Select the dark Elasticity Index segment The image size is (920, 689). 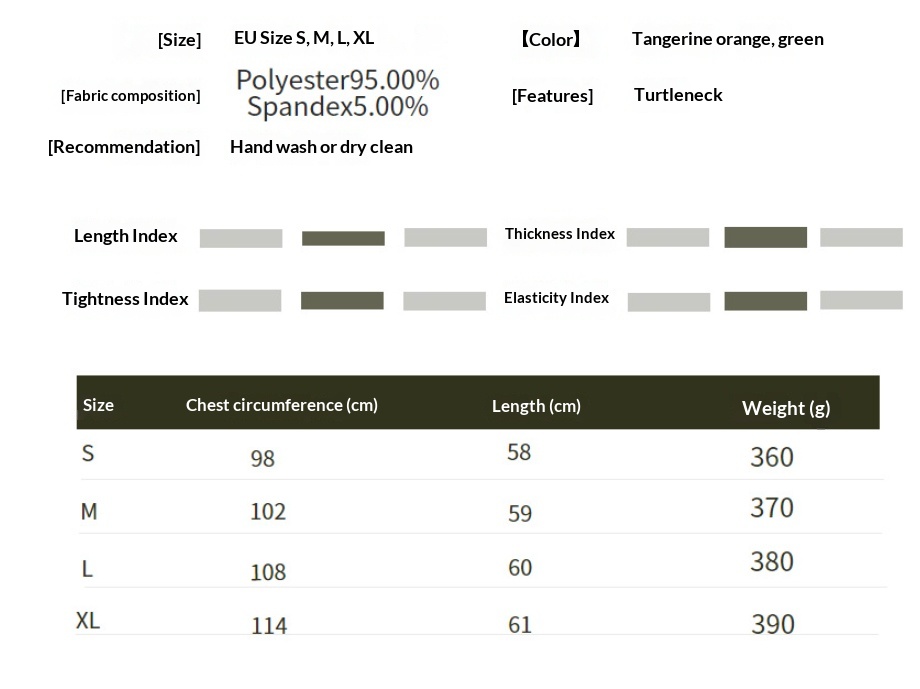pyautogui.click(x=765, y=301)
